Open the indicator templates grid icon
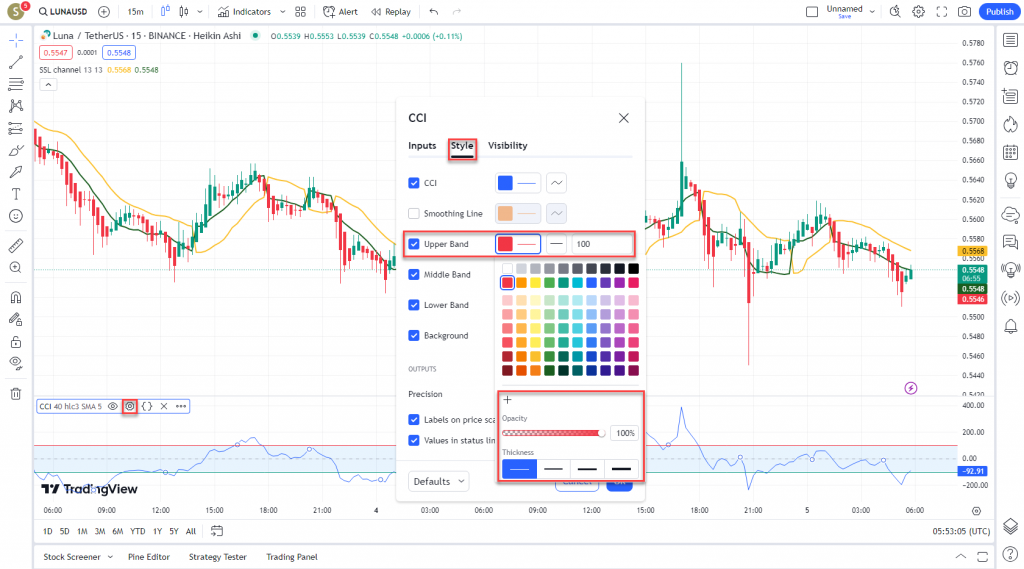This screenshot has width=1024, height=569. (x=300, y=12)
